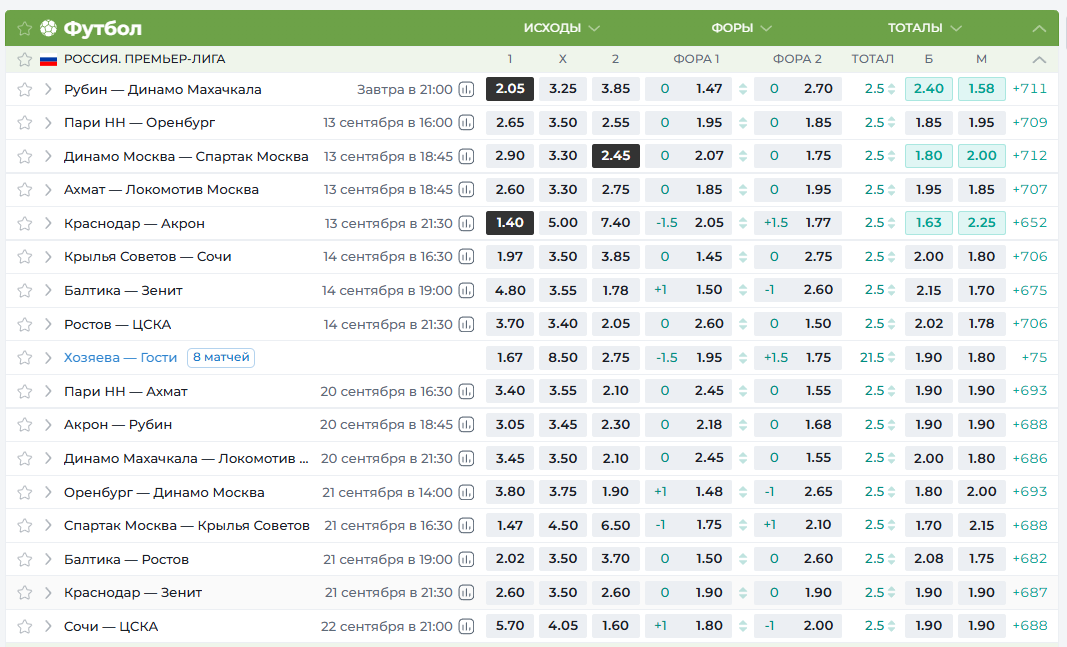Open statistics icon for Ростов — ЦСКА
1067x647 pixels.
coord(466,325)
